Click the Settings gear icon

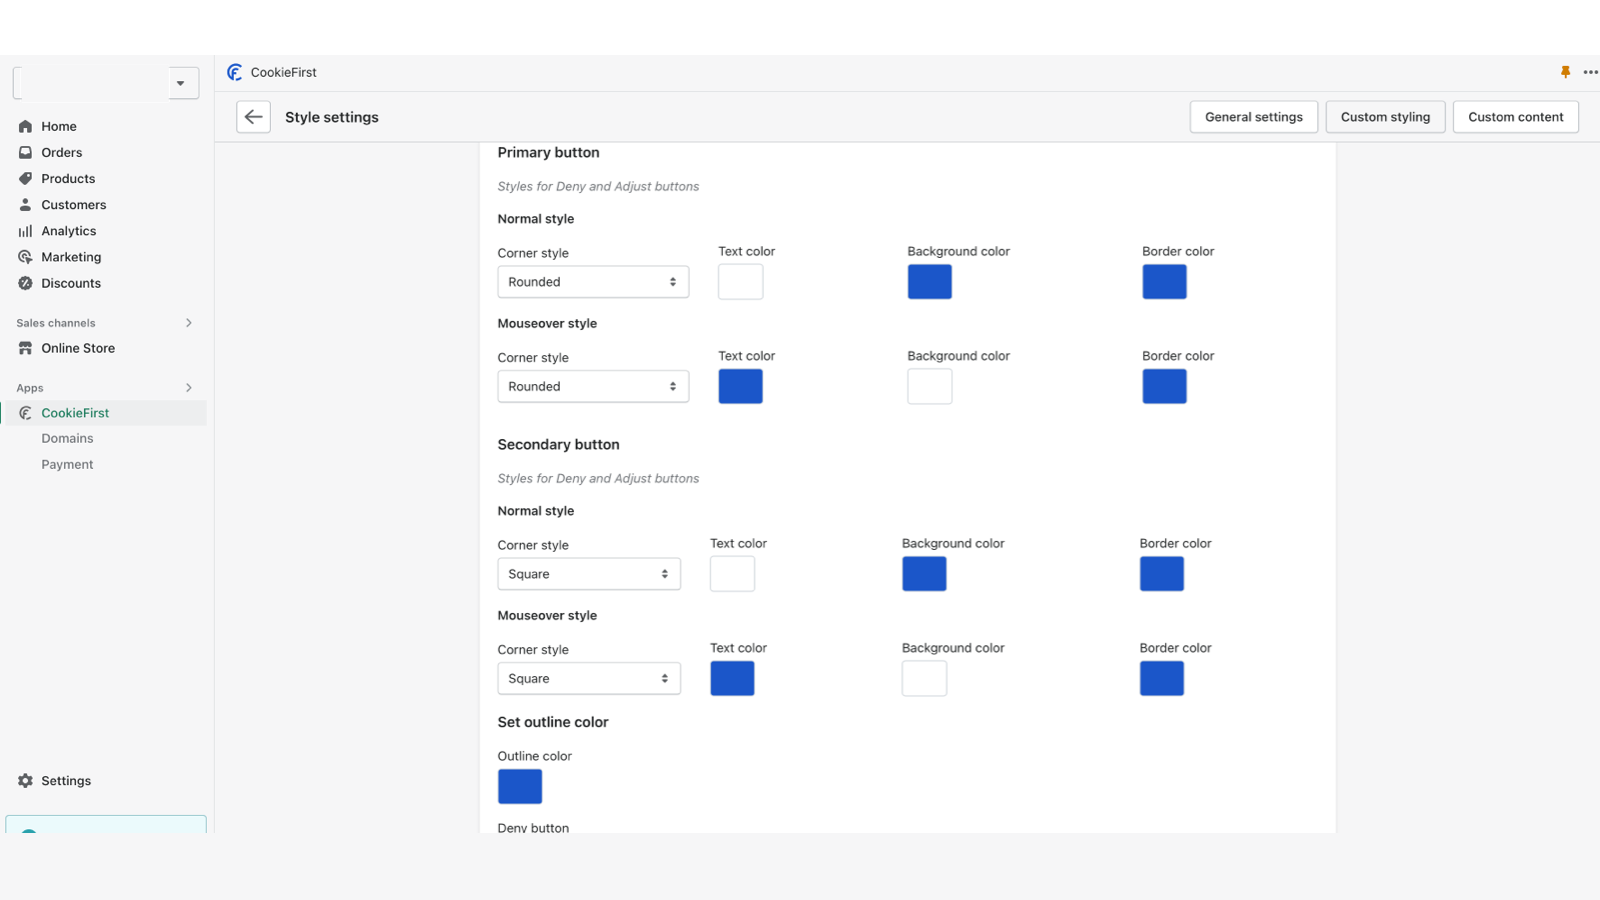(25, 781)
